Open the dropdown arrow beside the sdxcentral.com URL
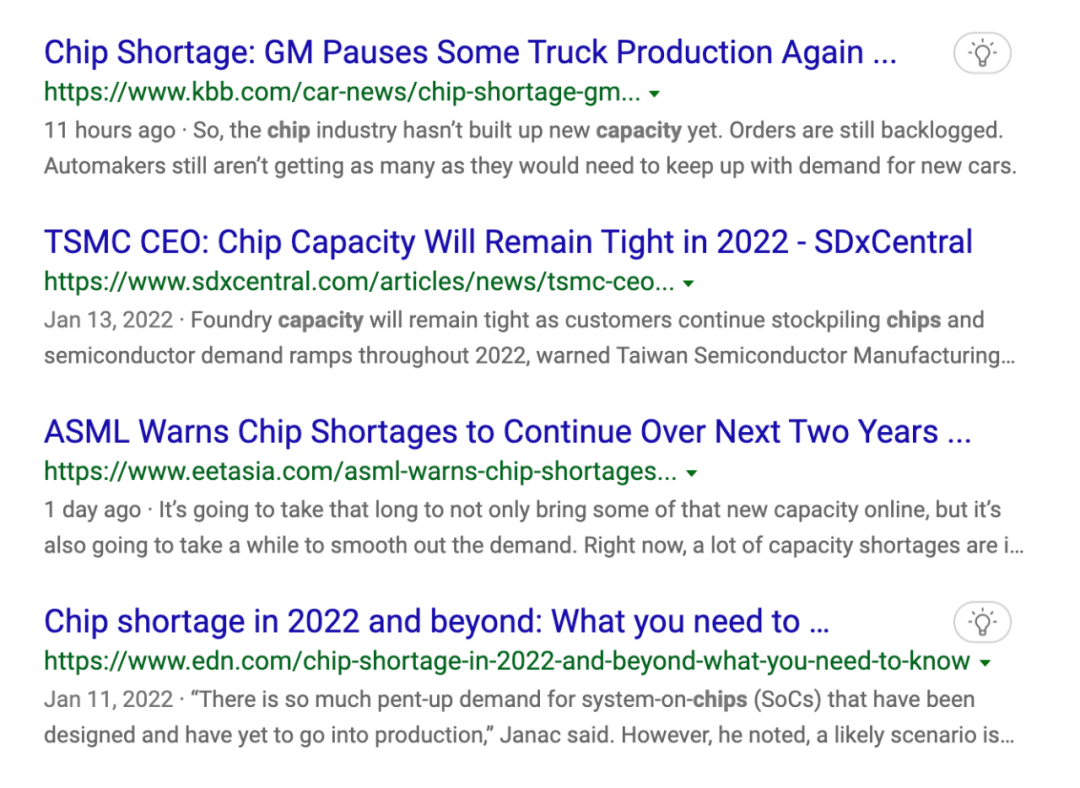 [x=688, y=284]
